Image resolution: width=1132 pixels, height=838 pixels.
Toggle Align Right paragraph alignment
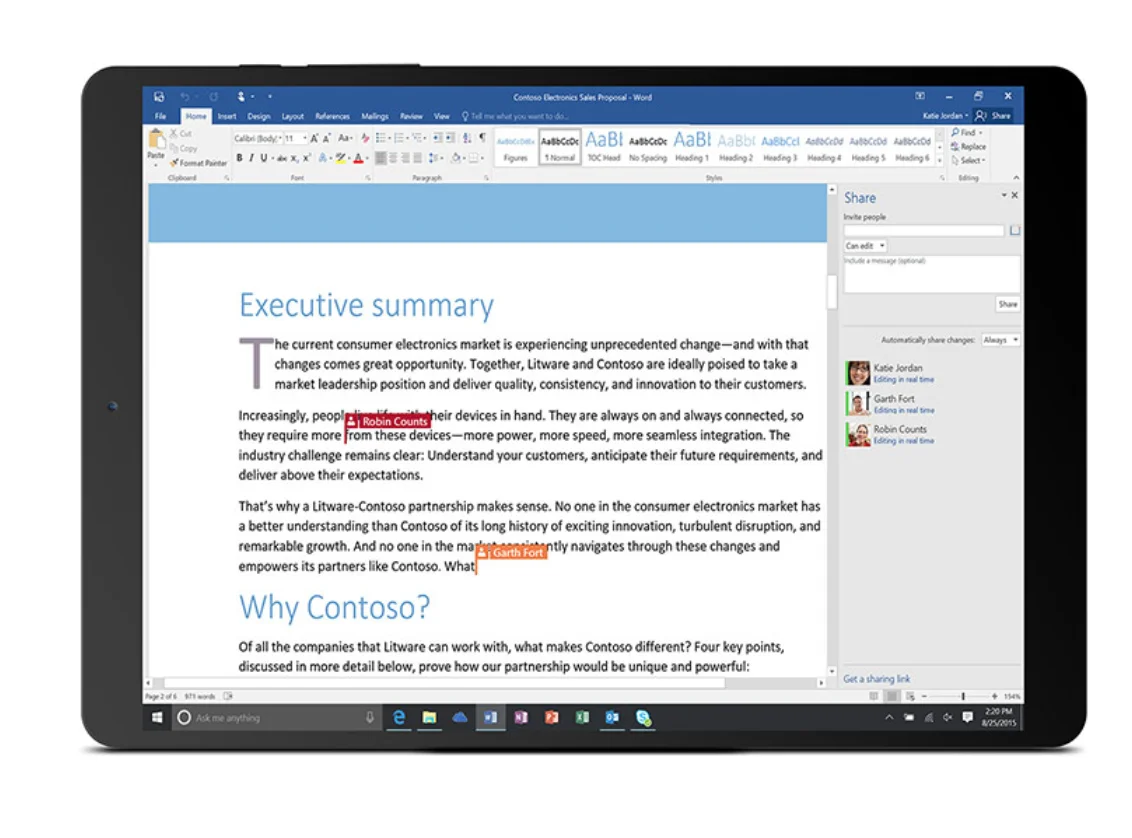[406, 158]
